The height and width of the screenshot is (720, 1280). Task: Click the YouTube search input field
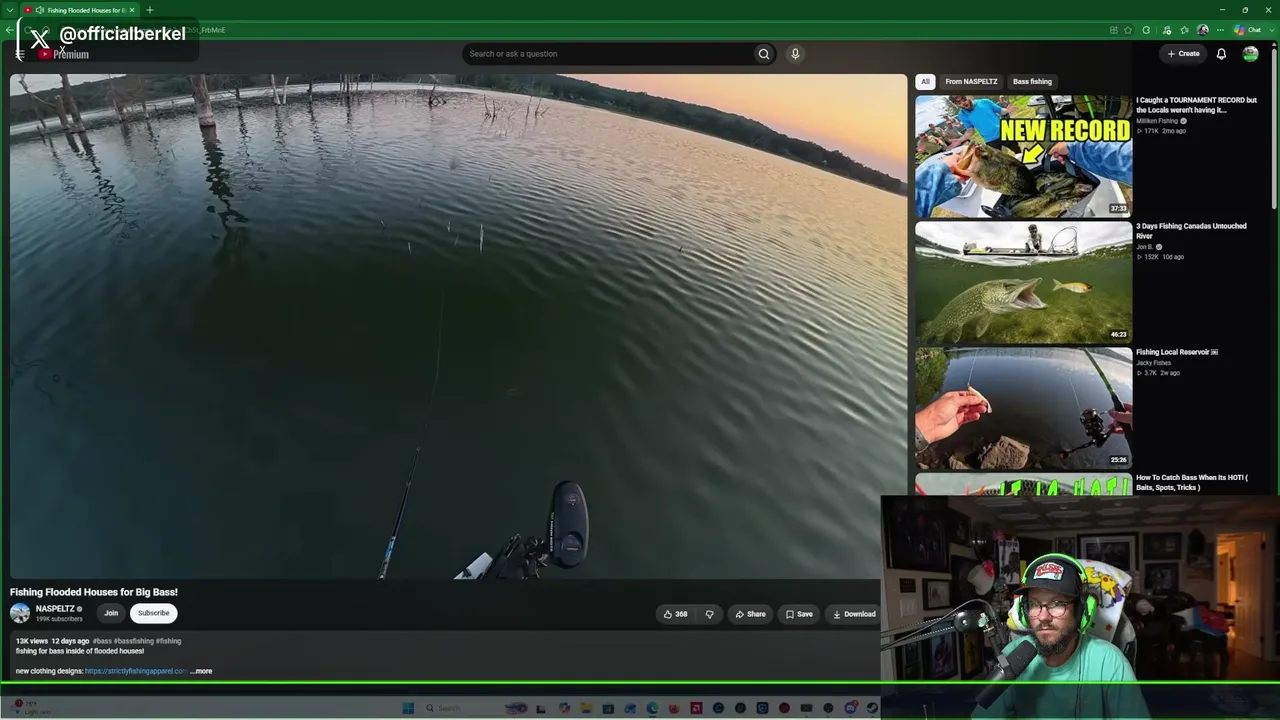point(607,54)
